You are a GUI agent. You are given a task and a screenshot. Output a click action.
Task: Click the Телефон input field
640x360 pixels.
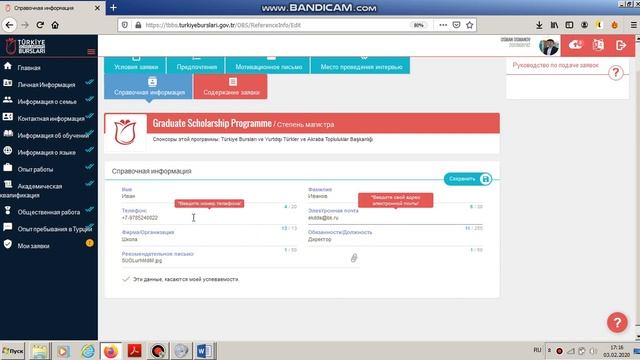[x=209, y=218]
